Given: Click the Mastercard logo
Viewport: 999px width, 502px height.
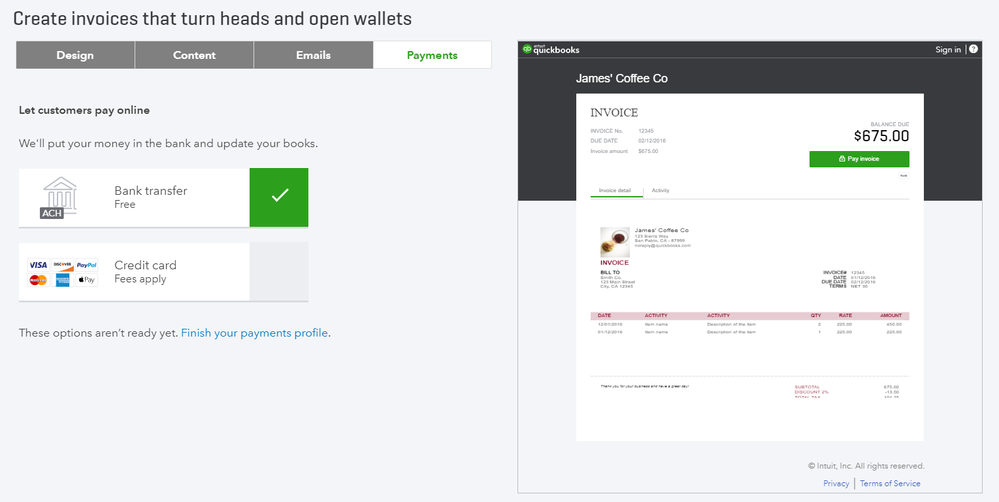Looking at the screenshot, I should point(38,280).
